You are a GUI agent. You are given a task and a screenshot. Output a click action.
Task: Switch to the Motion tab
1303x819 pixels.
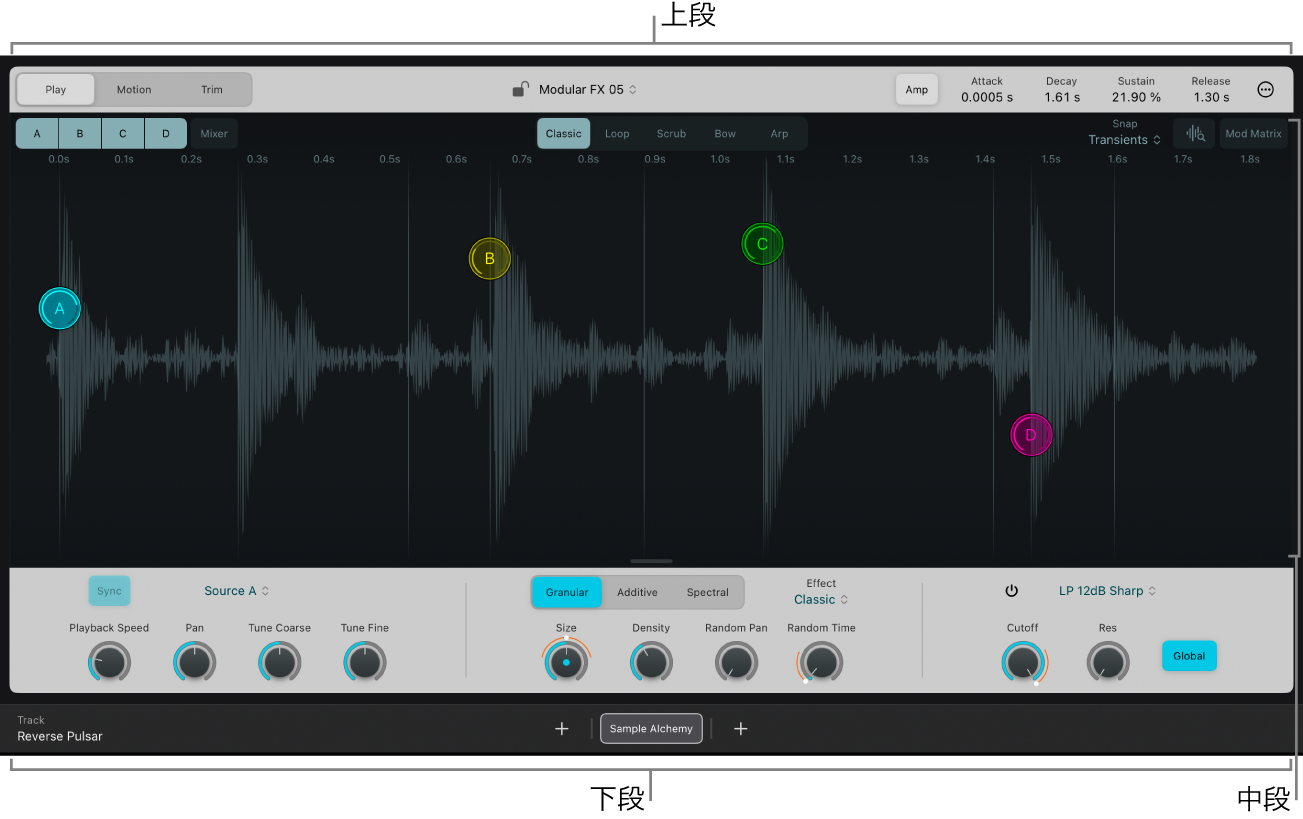[134, 89]
